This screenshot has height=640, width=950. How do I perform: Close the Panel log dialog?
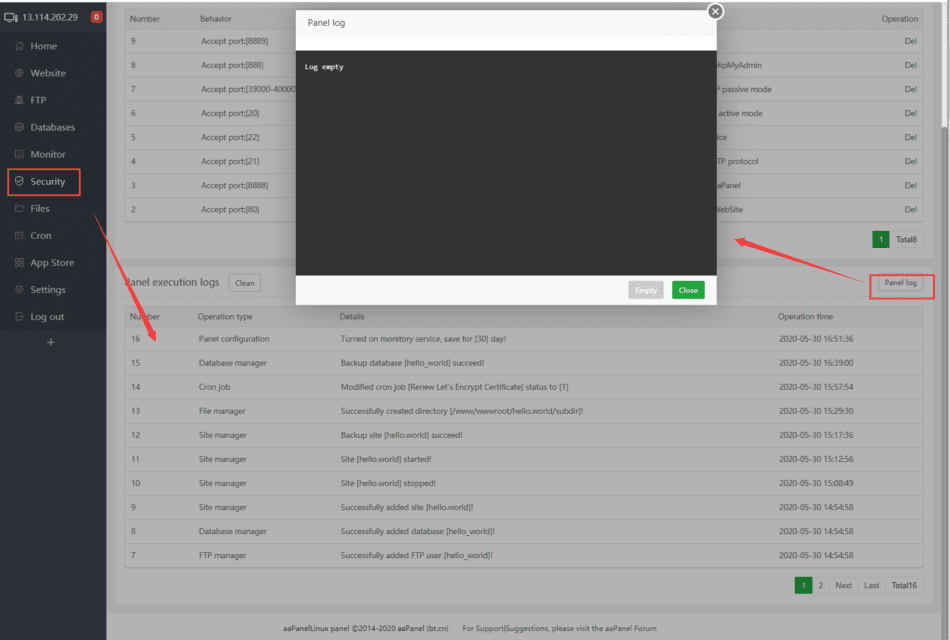(x=714, y=11)
